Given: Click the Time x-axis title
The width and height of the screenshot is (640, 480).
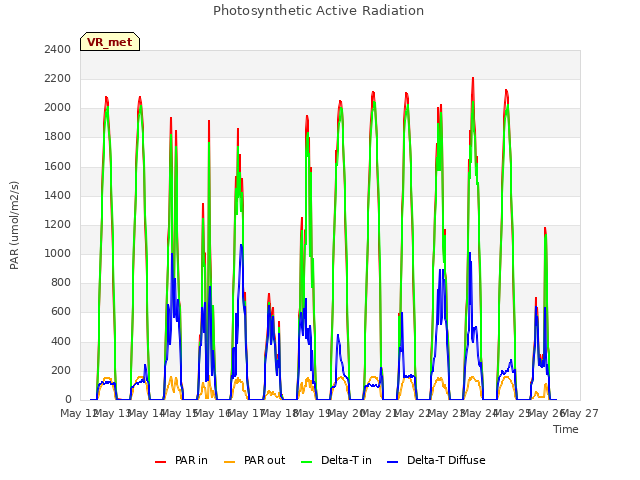Looking at the screenshot, I should click(x=566, y=429).
